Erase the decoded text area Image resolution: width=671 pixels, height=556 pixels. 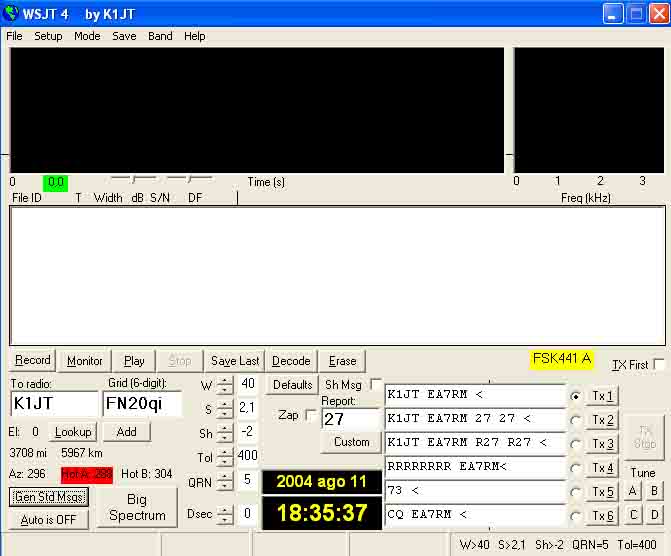tap(342, 361)
